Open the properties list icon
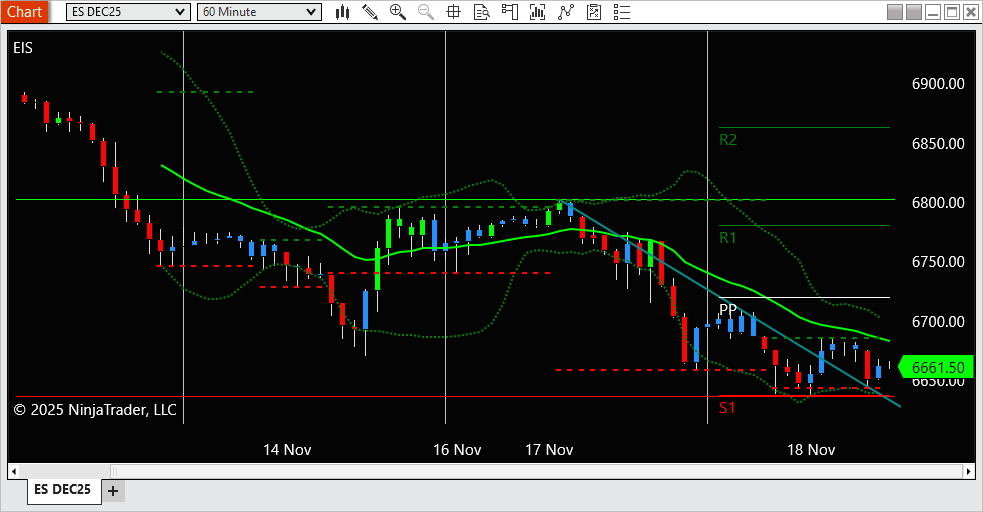 [621, 12]
